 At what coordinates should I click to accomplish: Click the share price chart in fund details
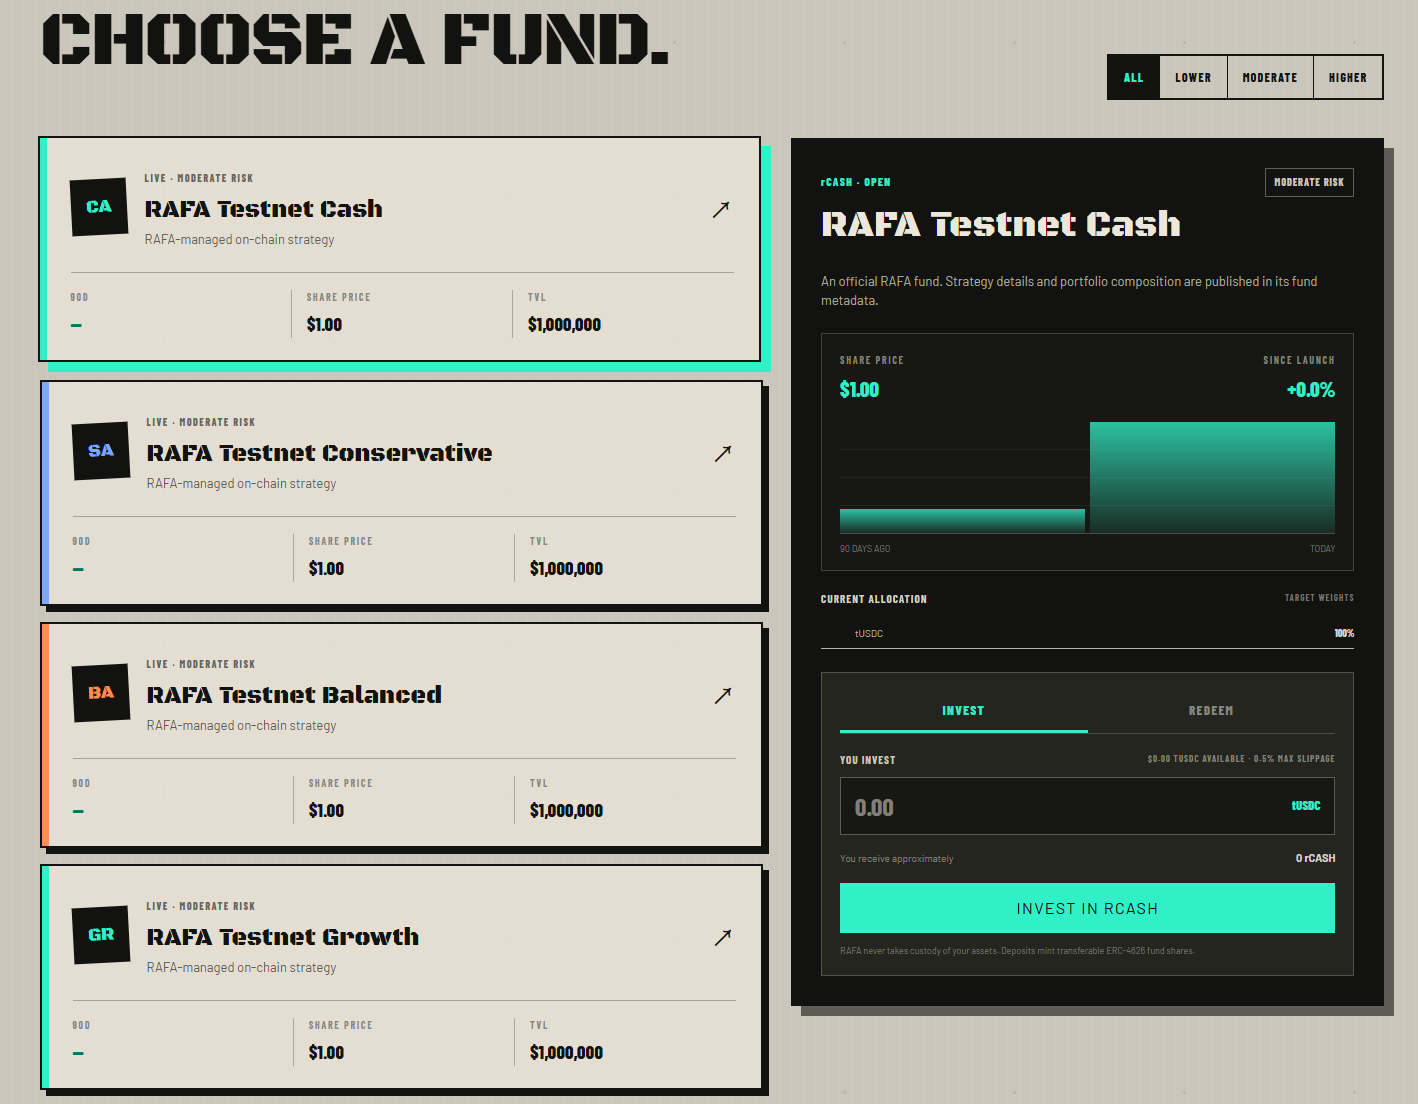click(x=1087, y=477)
